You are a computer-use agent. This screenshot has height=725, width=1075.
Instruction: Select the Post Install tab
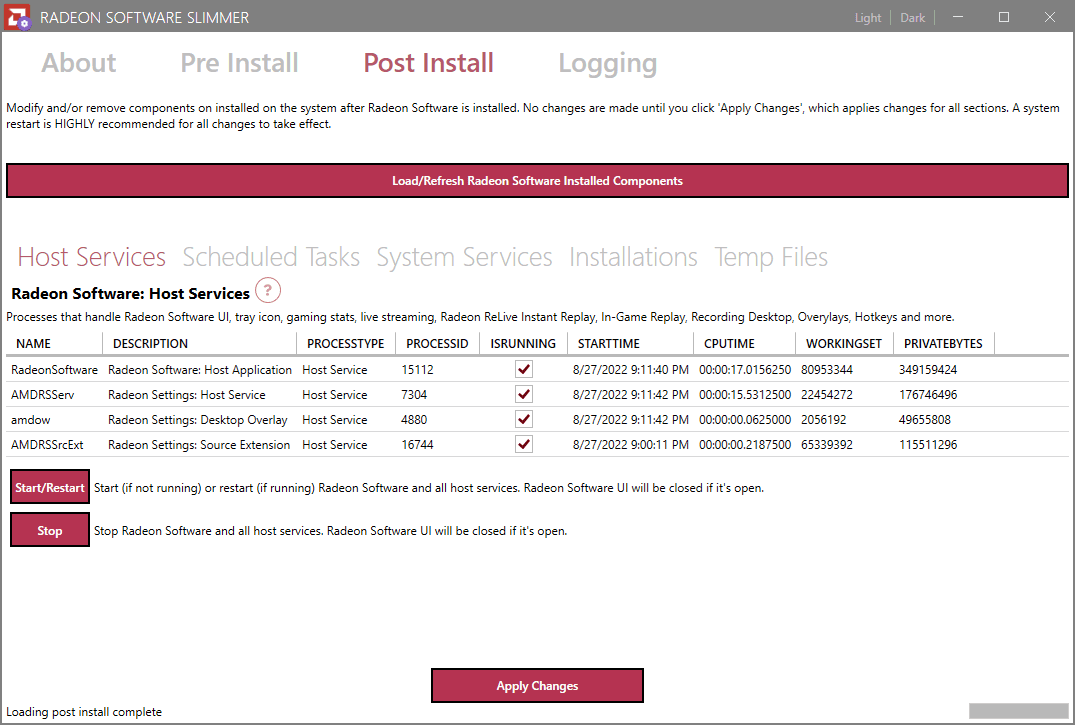coord(428,63)
